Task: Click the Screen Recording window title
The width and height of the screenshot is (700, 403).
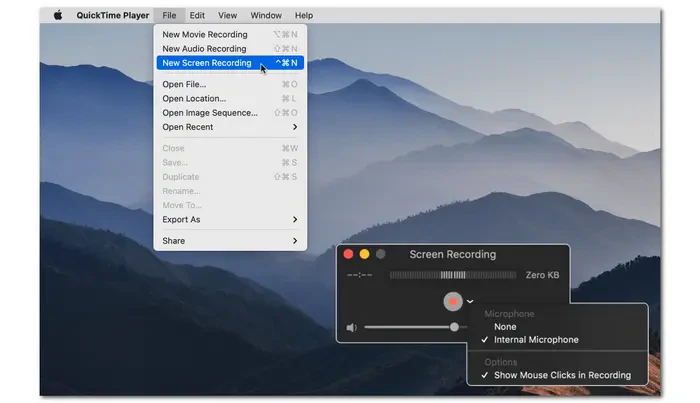Action: pyautogui.click(x=453, y=254)
